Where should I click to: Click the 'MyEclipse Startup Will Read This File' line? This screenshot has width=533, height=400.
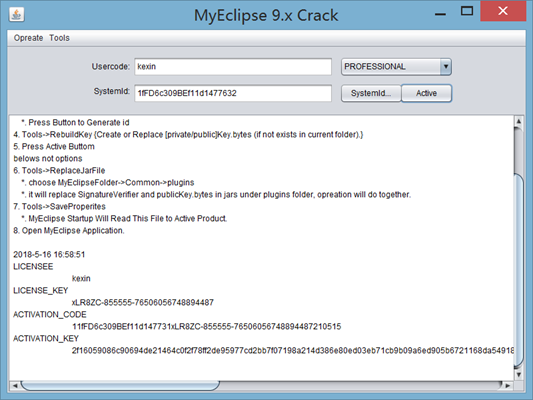point(124,219)
